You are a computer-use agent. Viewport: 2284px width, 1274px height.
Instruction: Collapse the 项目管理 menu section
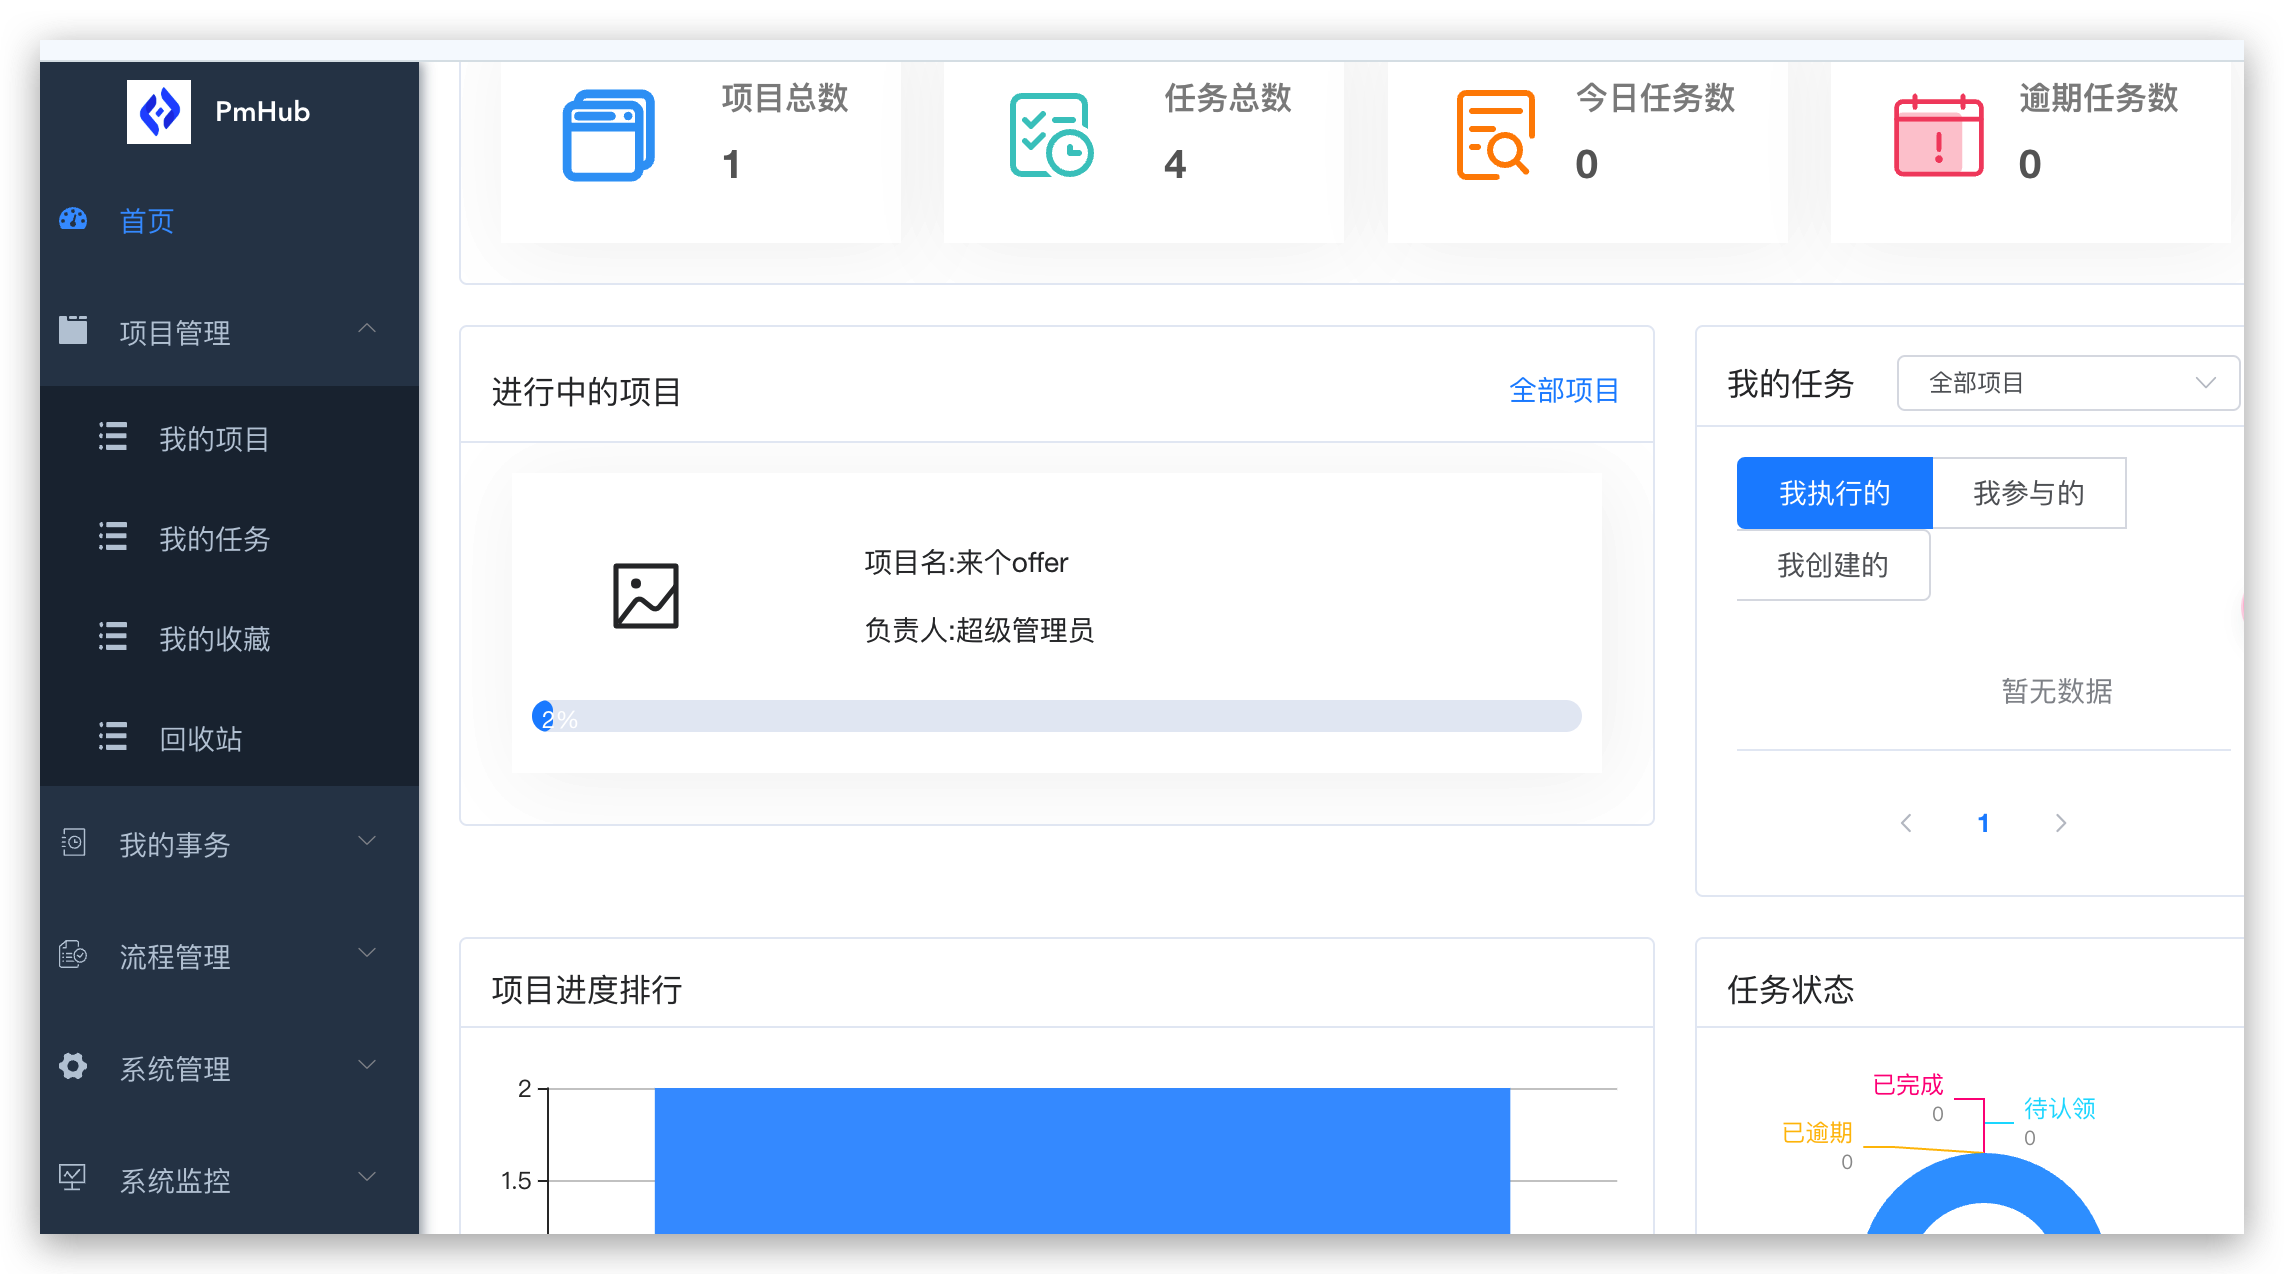click(x=366, y=330)
